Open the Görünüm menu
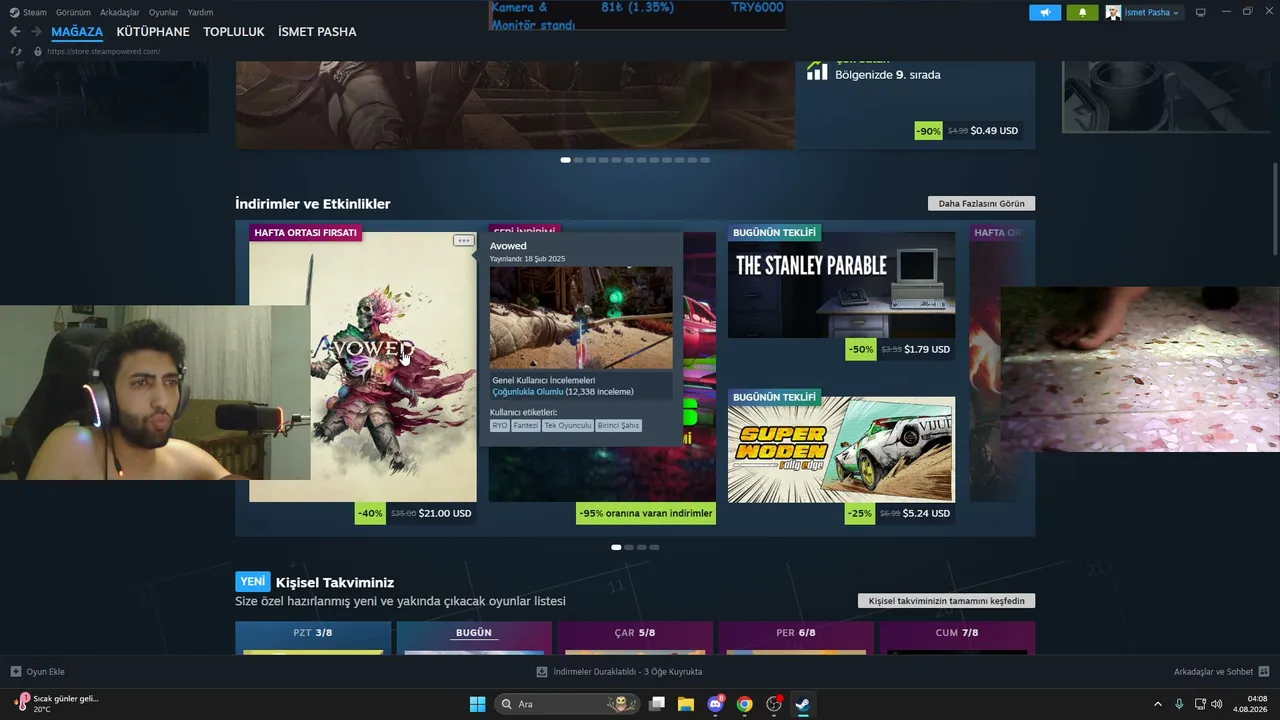 pyautogui.click(x=73, y=12)
